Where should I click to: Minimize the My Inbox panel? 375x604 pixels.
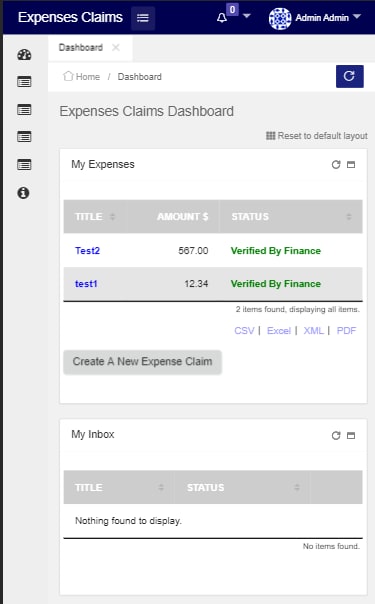point(351,435)
